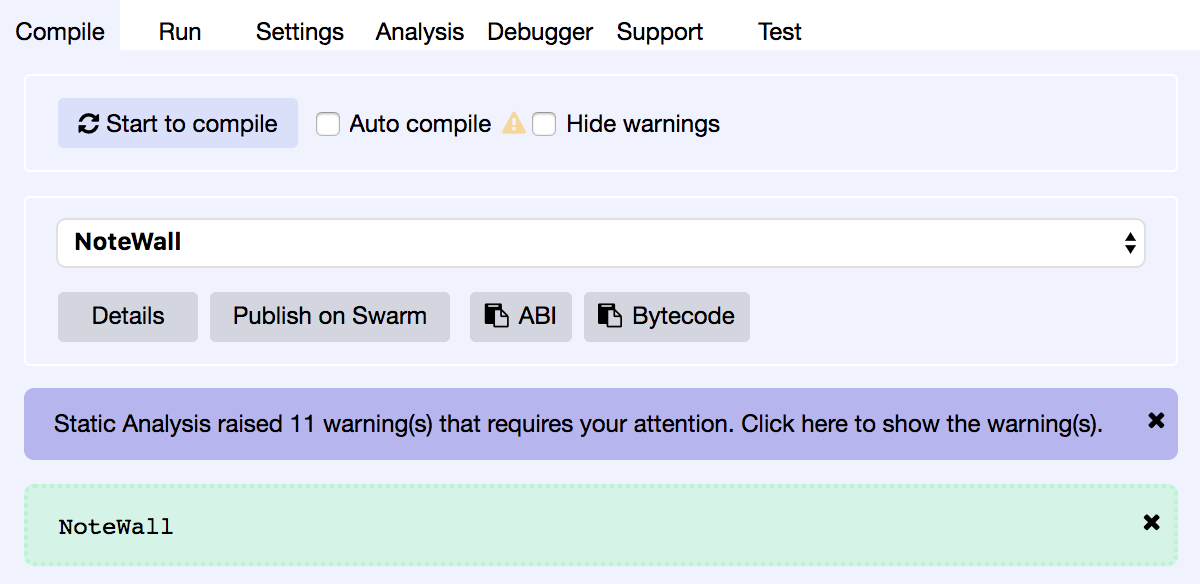Open the Settings tab

click(300, 32)
